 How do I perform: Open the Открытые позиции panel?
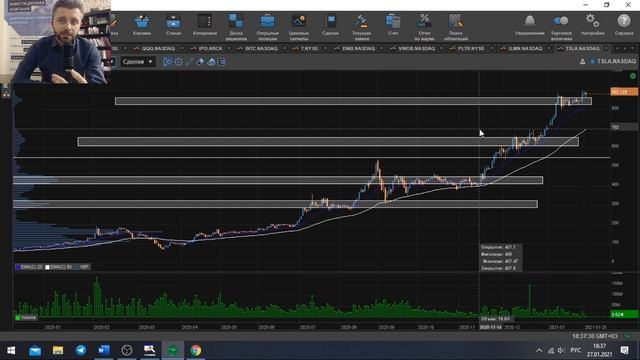[x=267, y=27]
